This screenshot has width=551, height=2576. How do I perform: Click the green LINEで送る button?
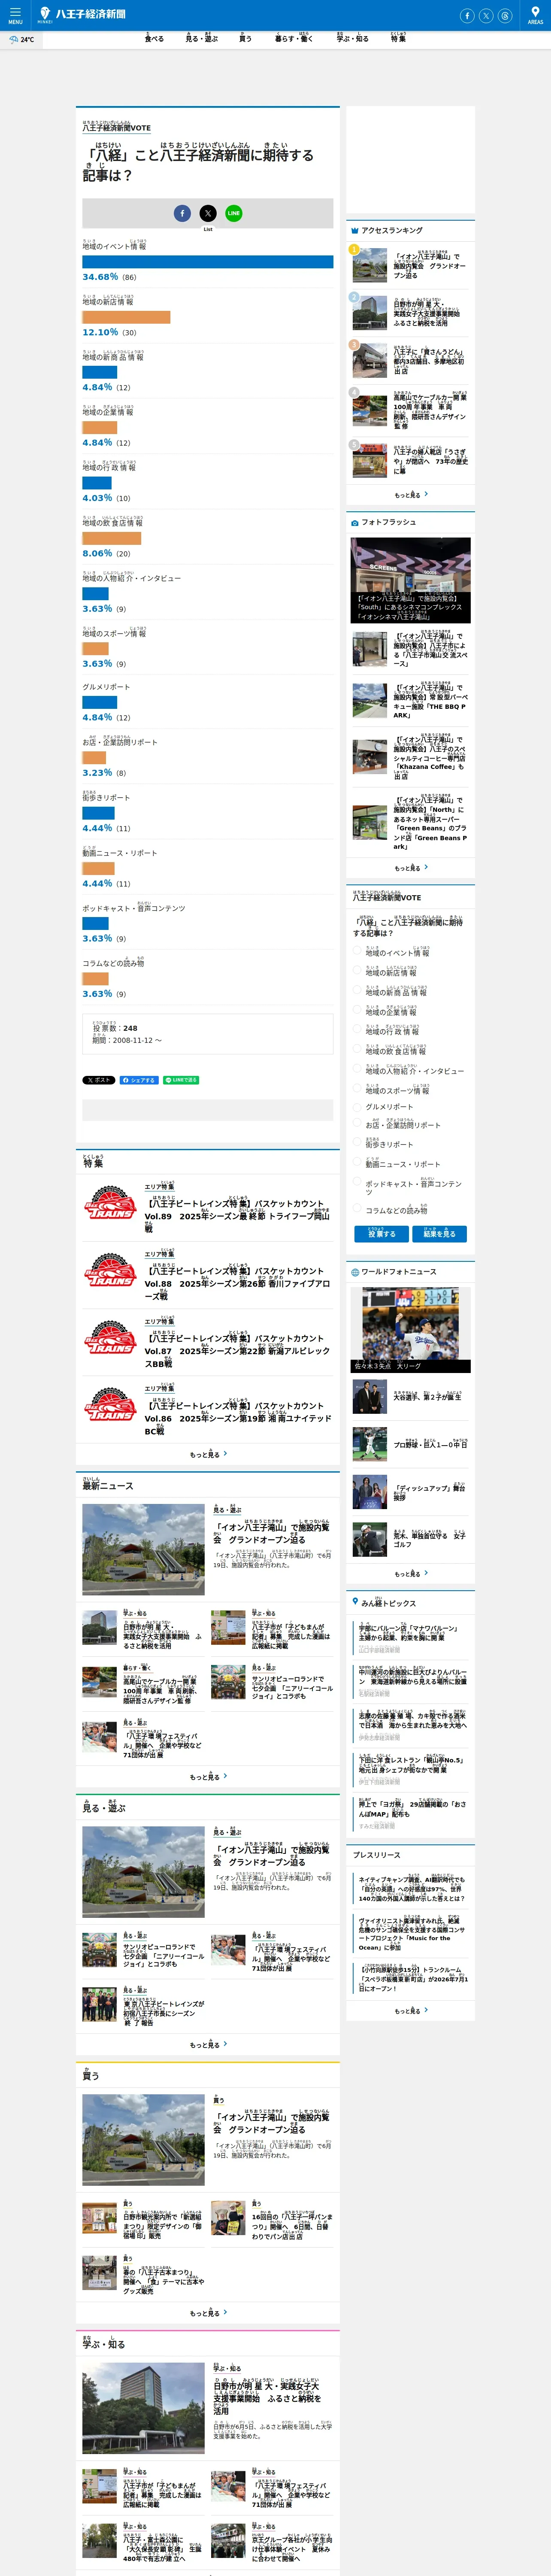(181, 1080)
